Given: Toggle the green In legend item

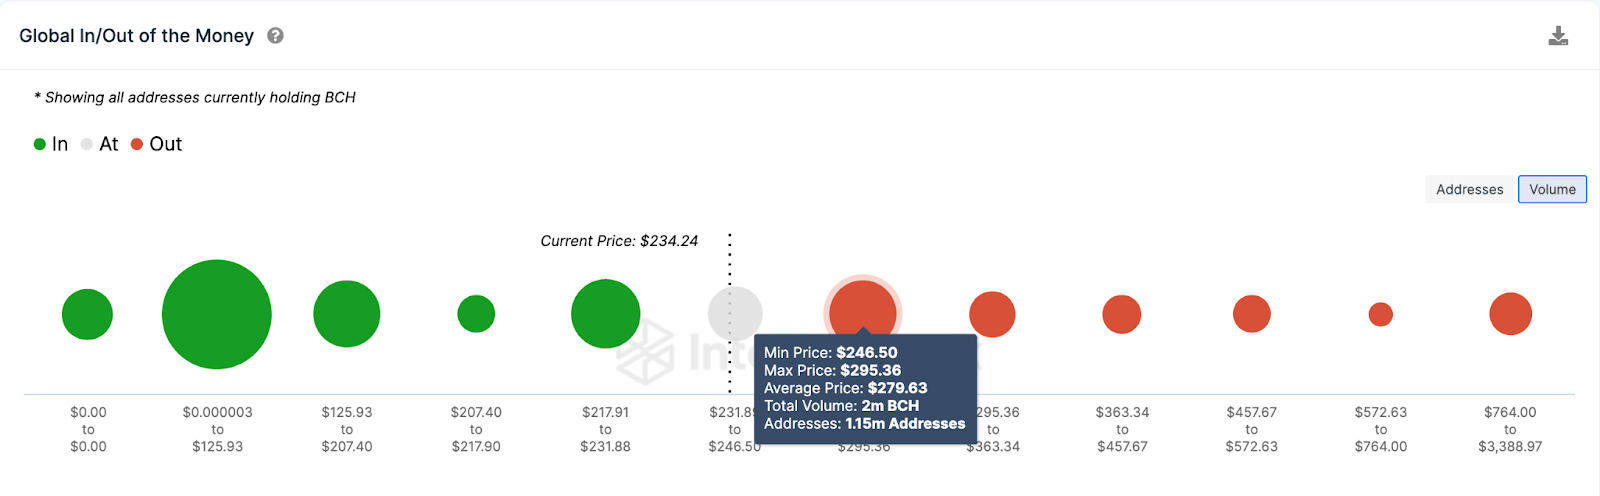Looking at the screenshot, I should pos(51,144).
